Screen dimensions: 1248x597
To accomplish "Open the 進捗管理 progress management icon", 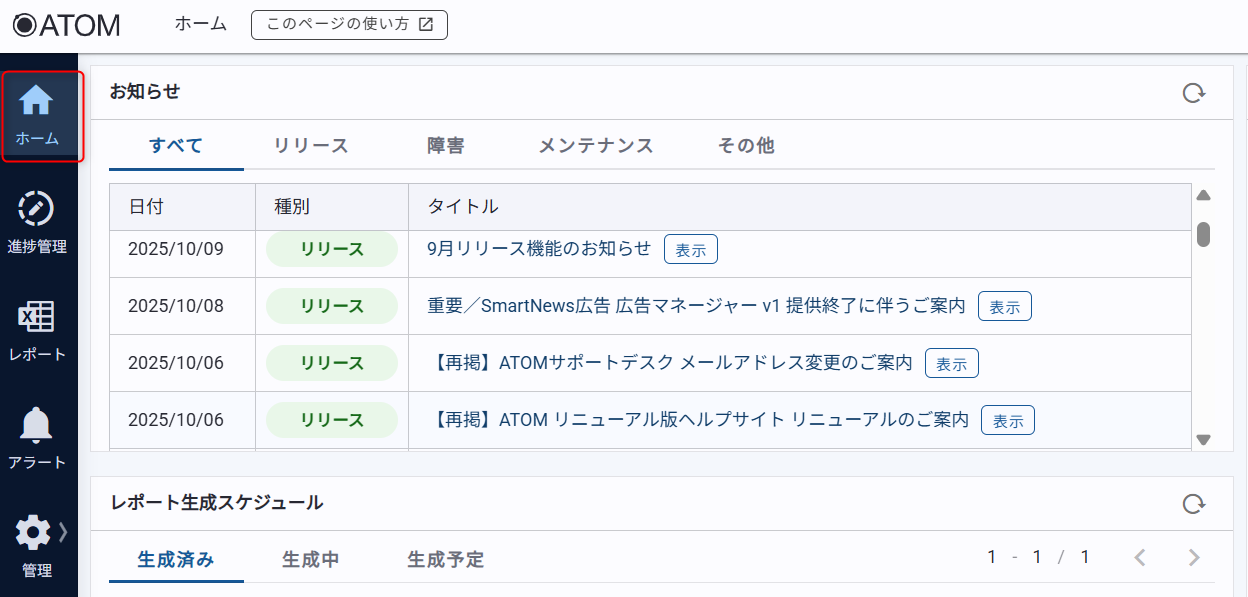I will tap(37, 209).
